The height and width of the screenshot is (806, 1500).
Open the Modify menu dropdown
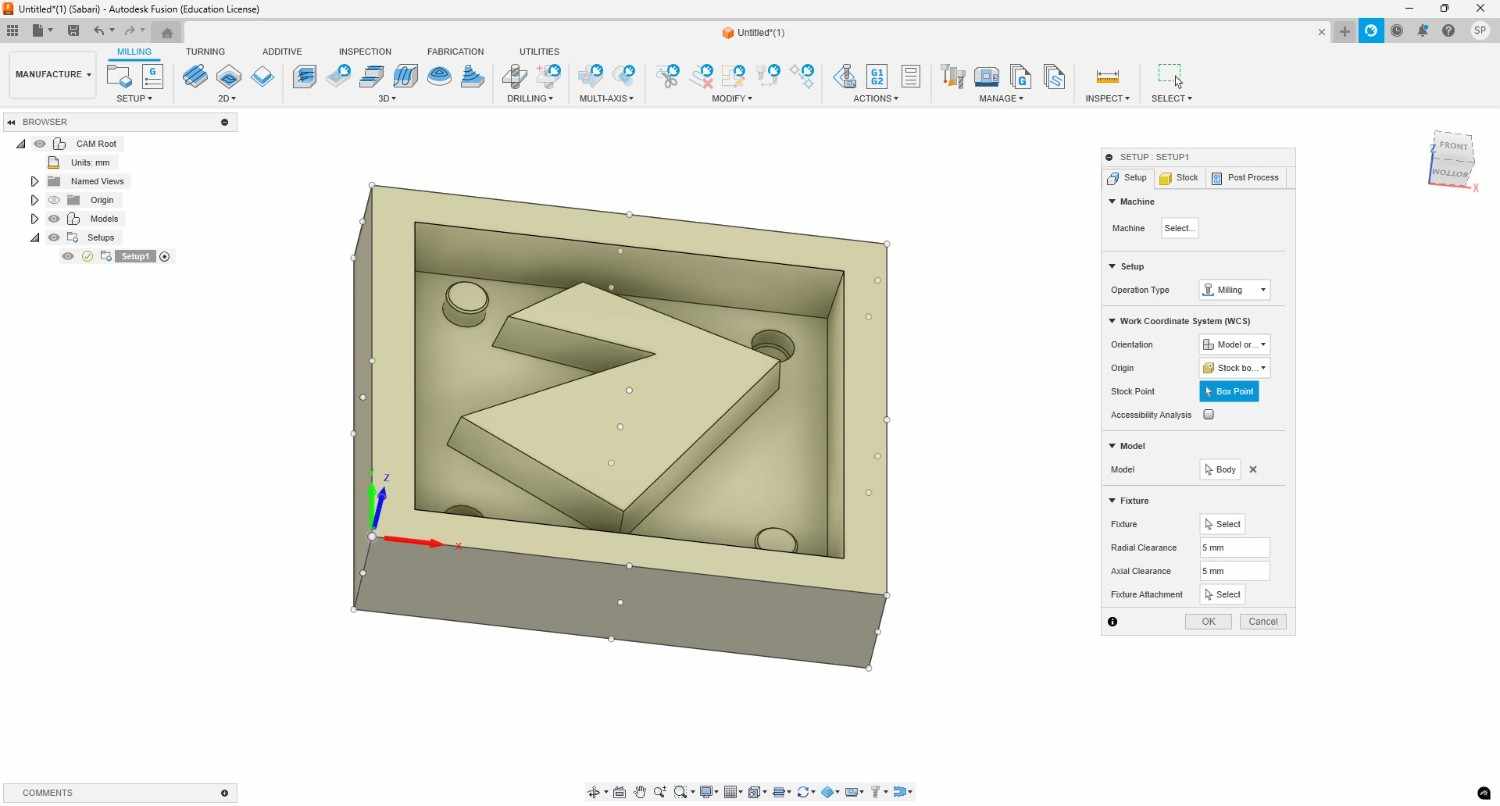(x=732, y=99)
